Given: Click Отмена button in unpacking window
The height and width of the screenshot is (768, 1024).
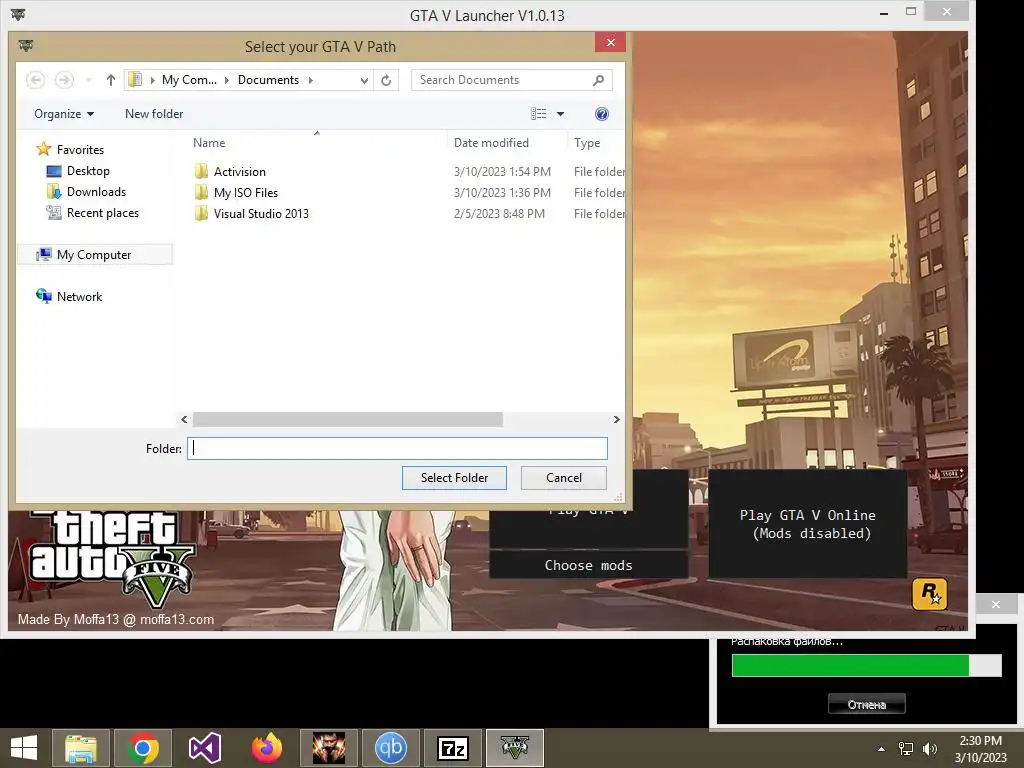Looking at the screenshot, I should (867, 704).
